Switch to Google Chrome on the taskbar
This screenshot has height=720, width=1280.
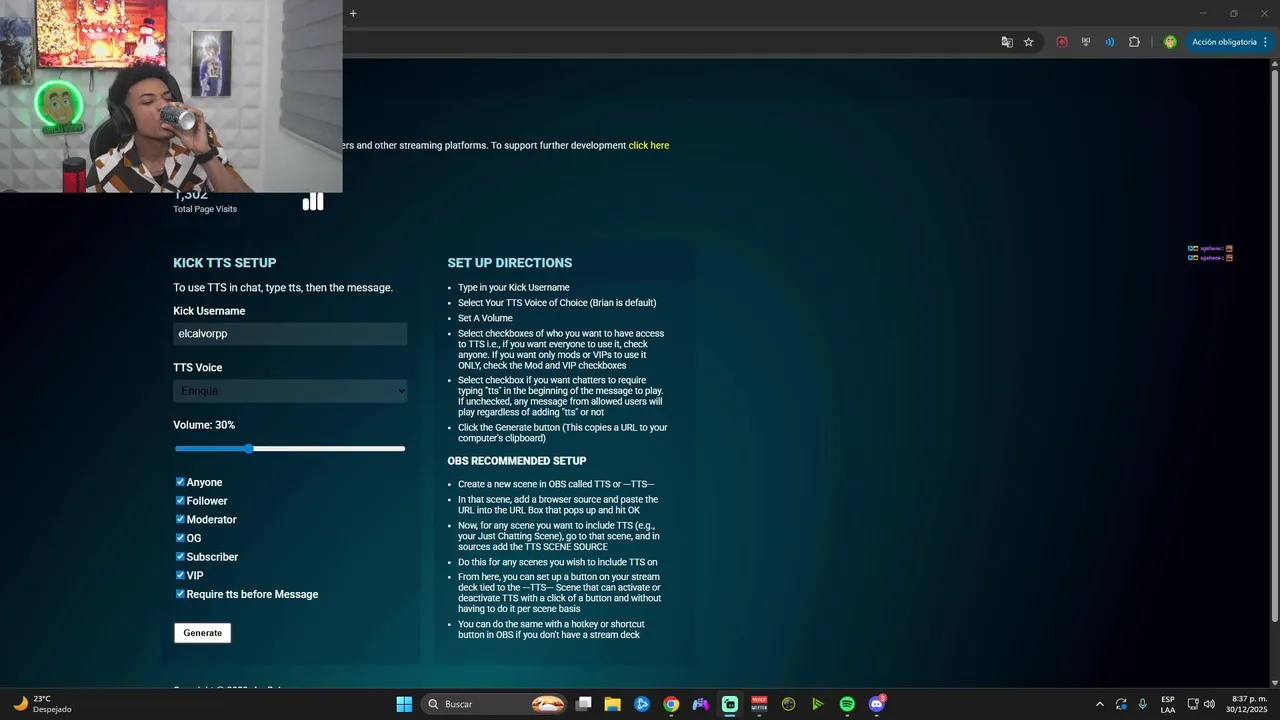[671, 704]
